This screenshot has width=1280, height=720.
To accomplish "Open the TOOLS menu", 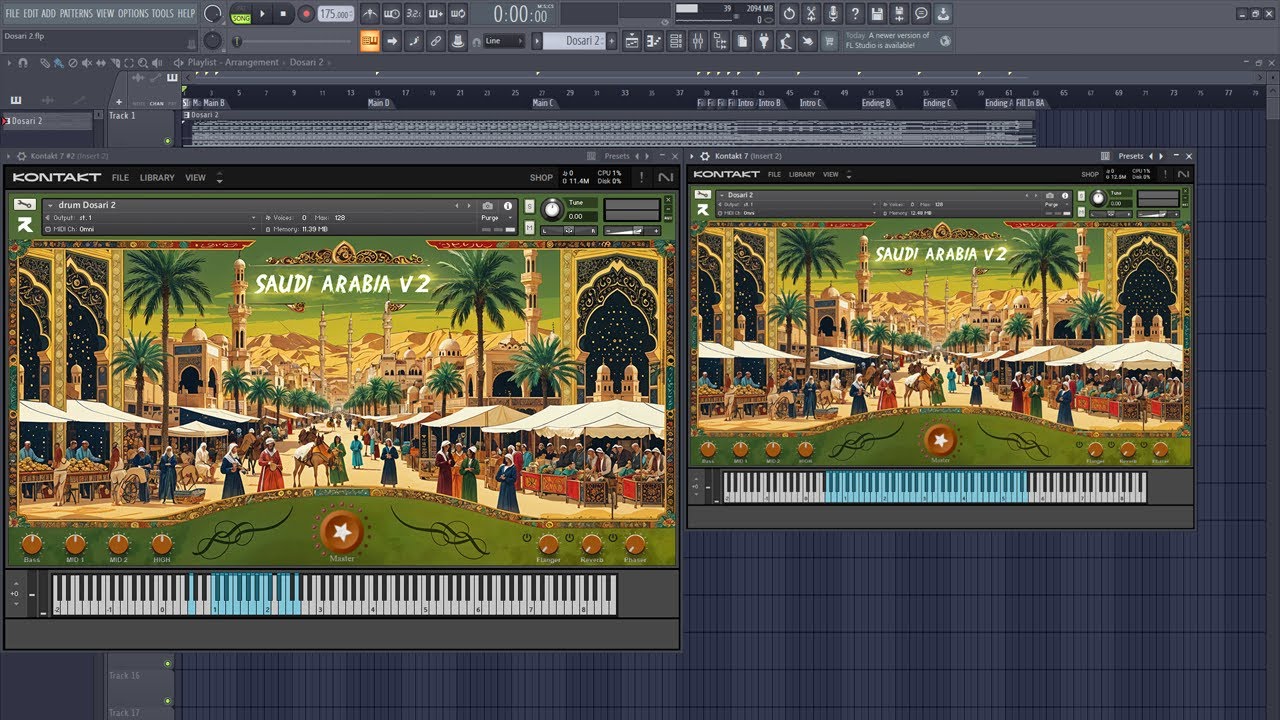I will coord(163,13).
